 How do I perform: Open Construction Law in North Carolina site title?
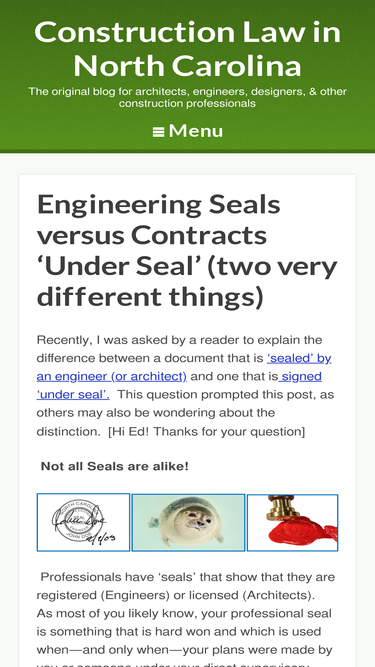coord(188,48)
